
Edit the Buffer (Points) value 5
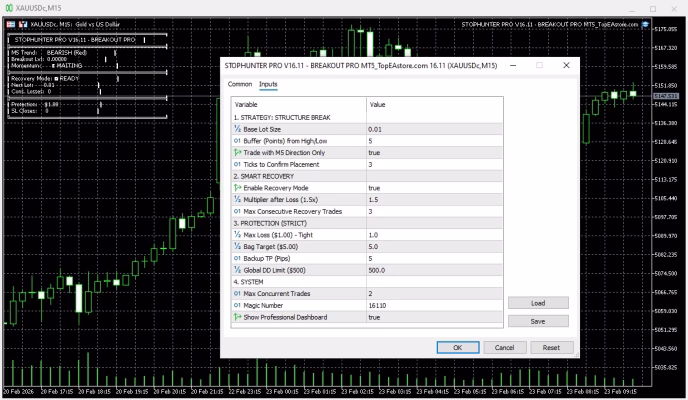click(434, 141)
